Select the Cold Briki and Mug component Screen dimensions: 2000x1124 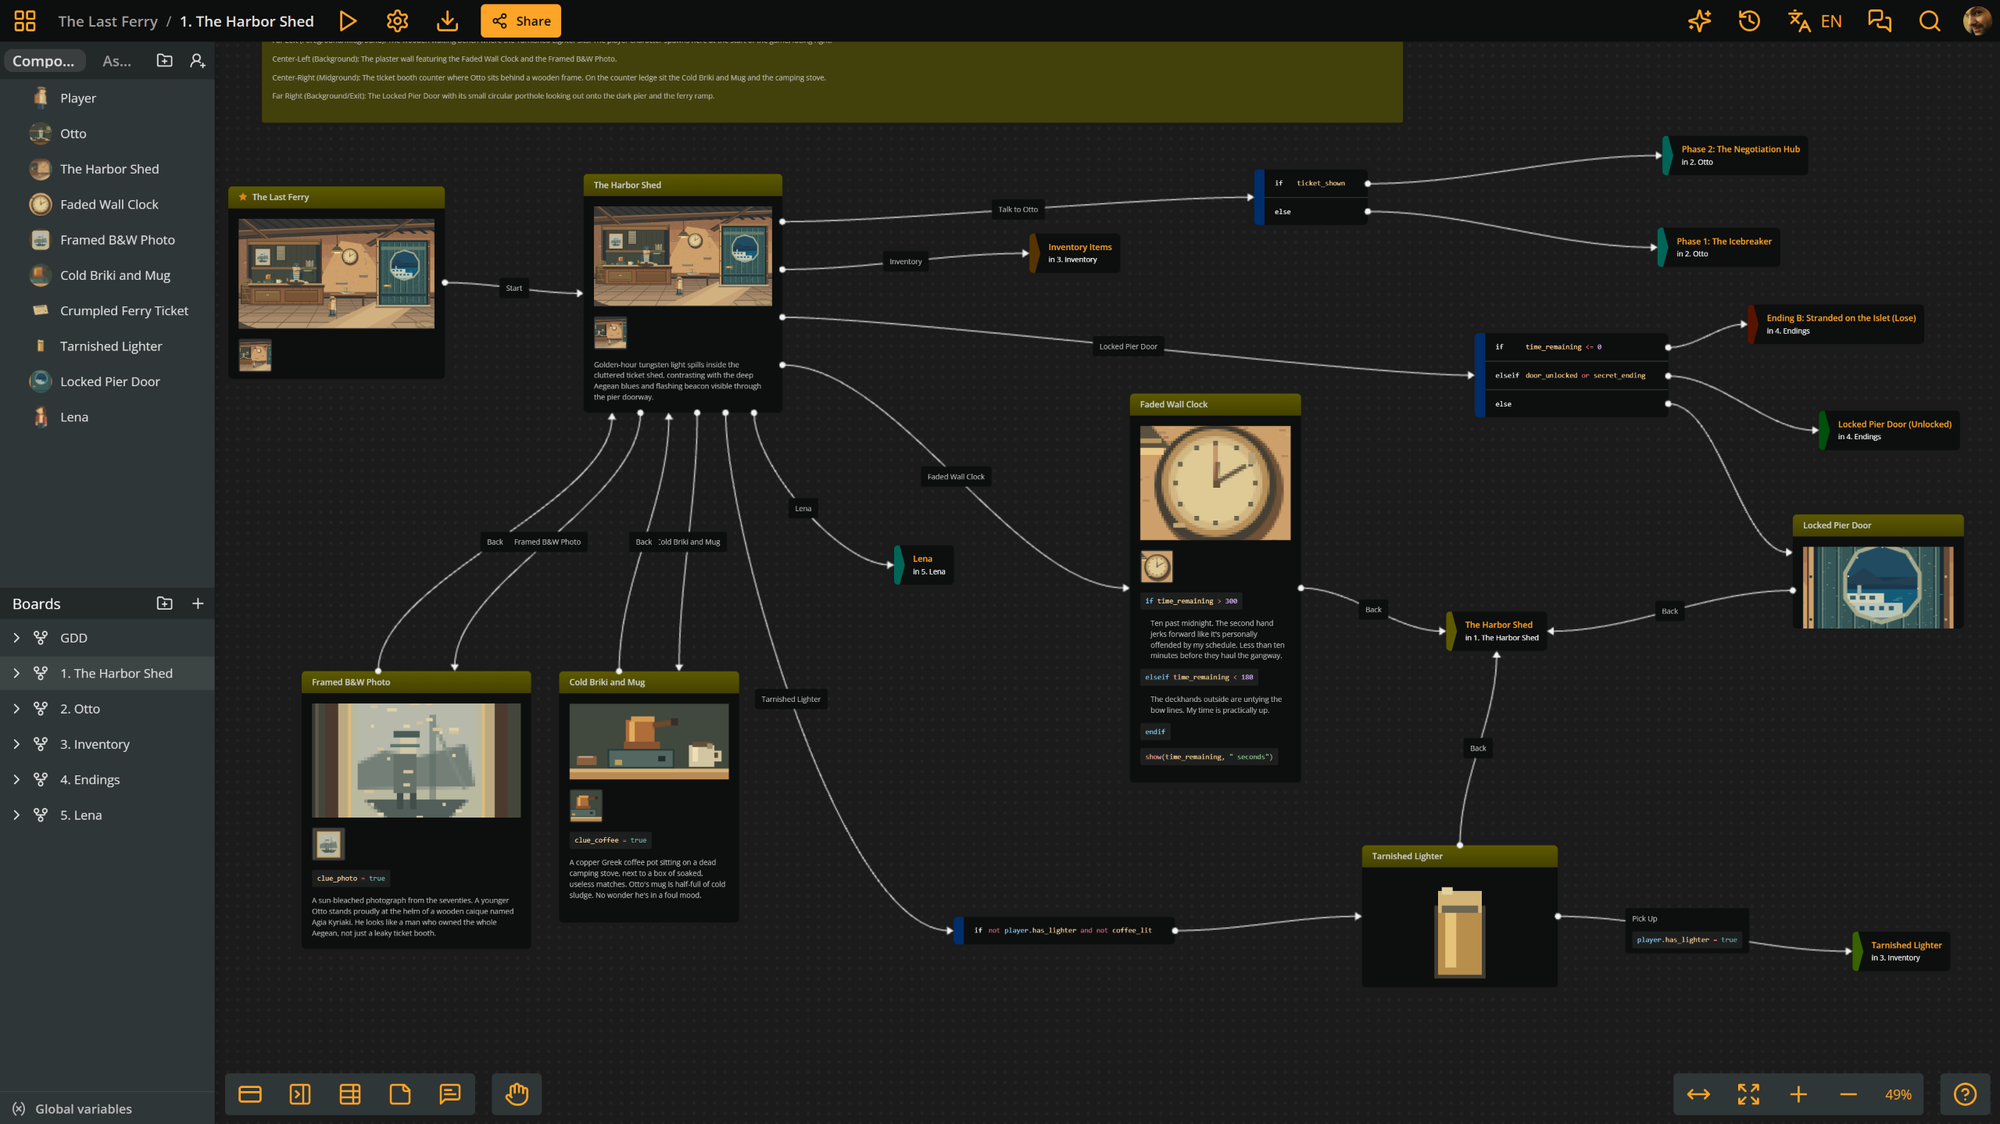(x=107, y=275)
